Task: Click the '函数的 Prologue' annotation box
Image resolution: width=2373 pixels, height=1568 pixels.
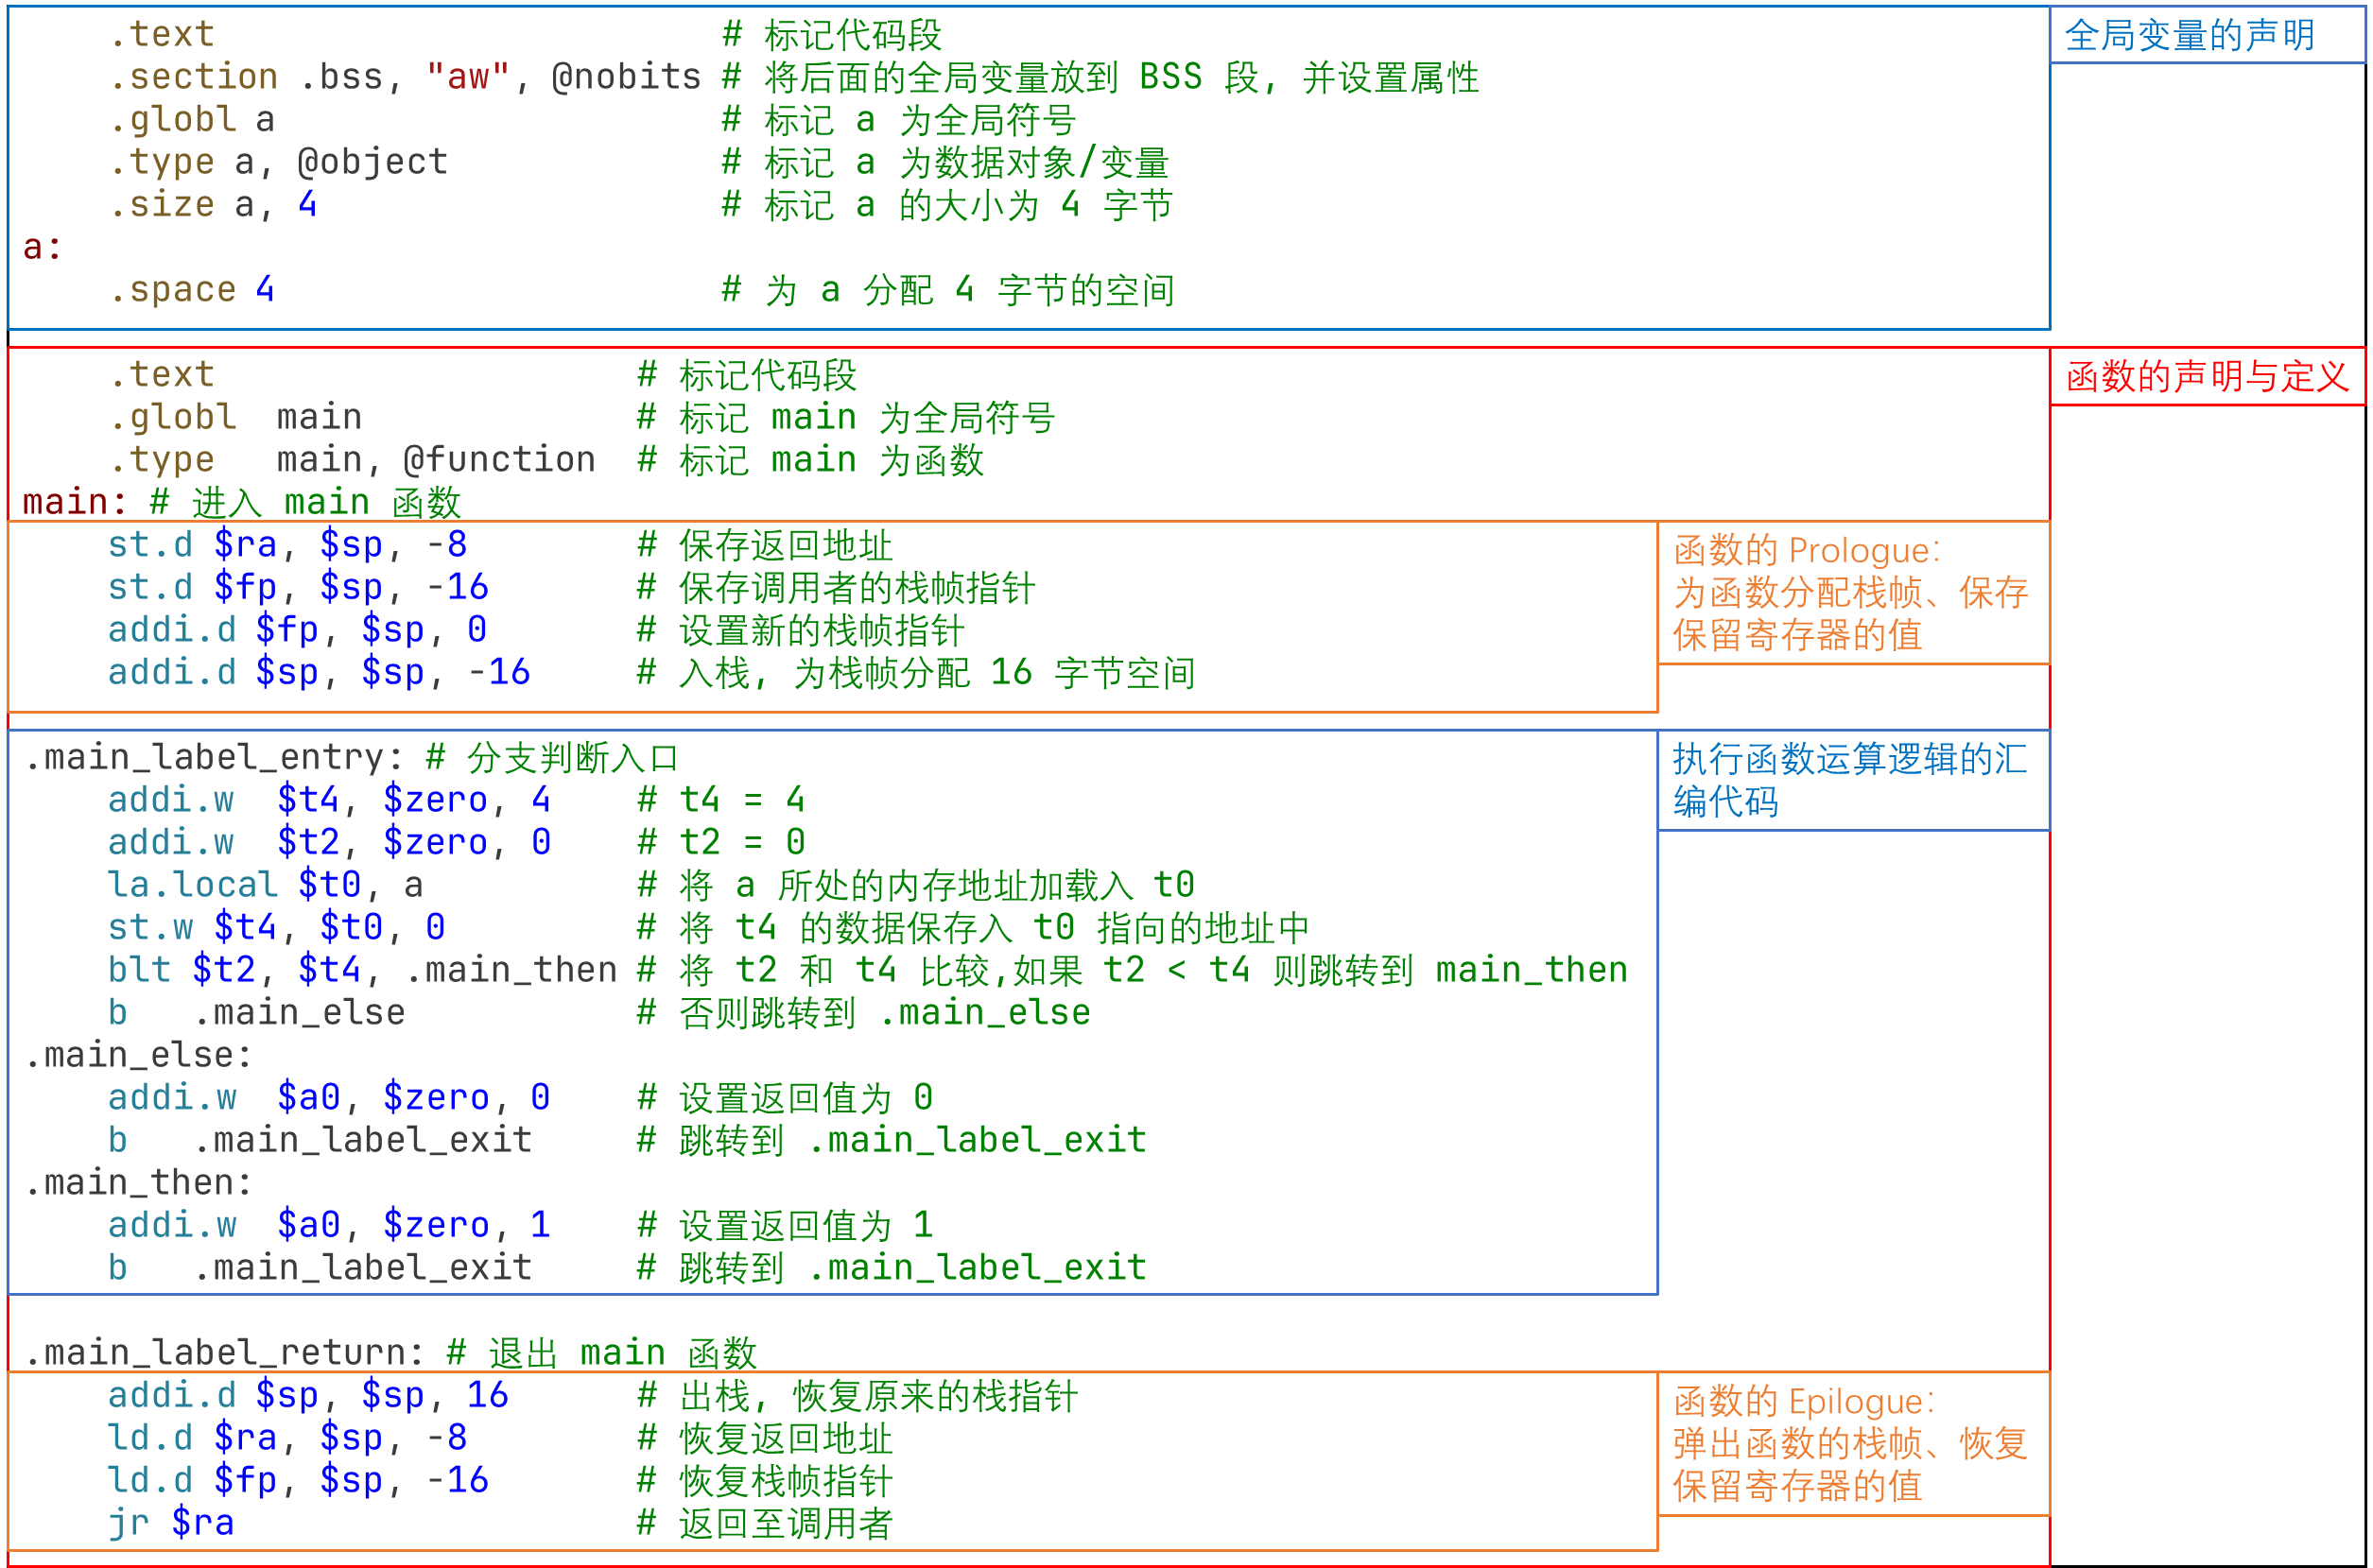Action: tap(1852, 593)
